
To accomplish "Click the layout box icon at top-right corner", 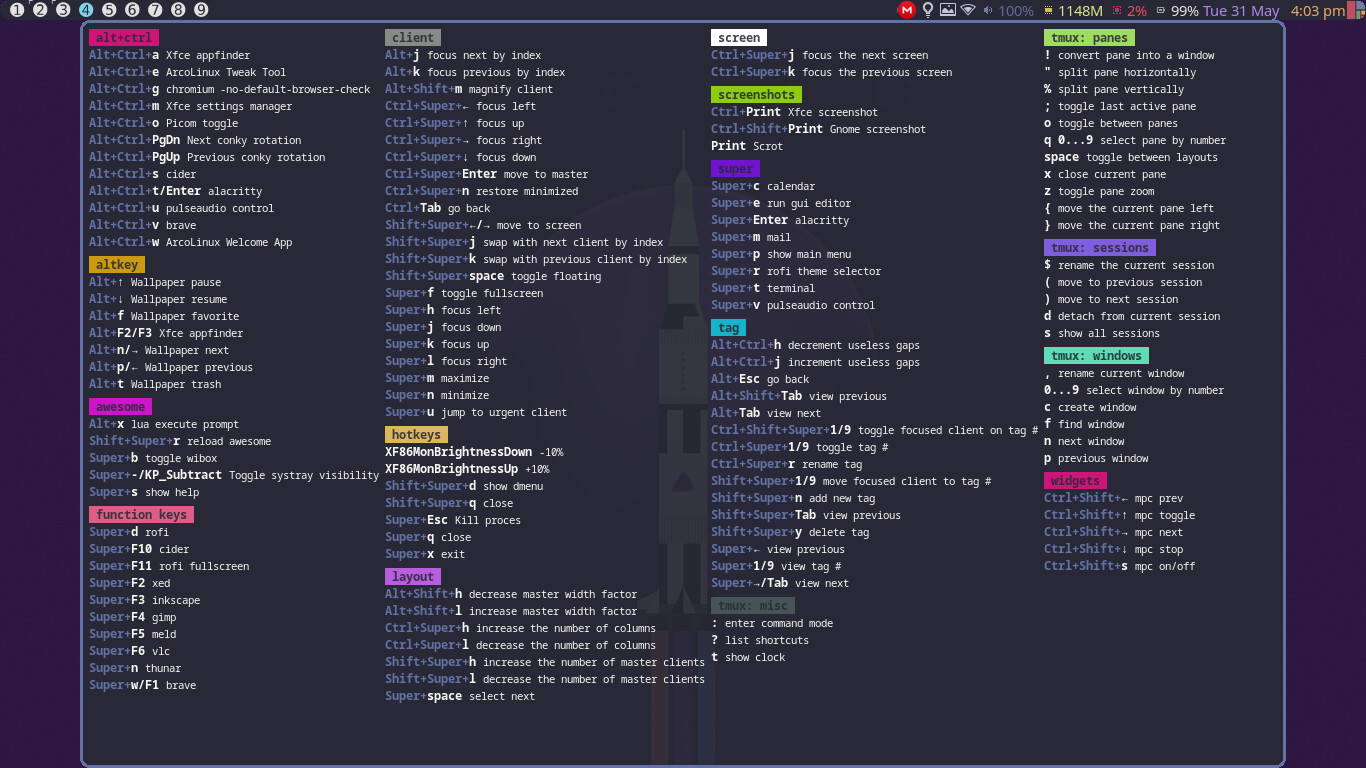I will (x=1356, y=10).
